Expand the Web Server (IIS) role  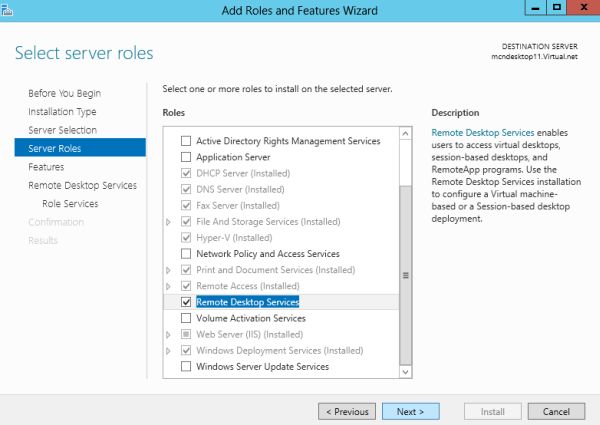pos(169,335)
